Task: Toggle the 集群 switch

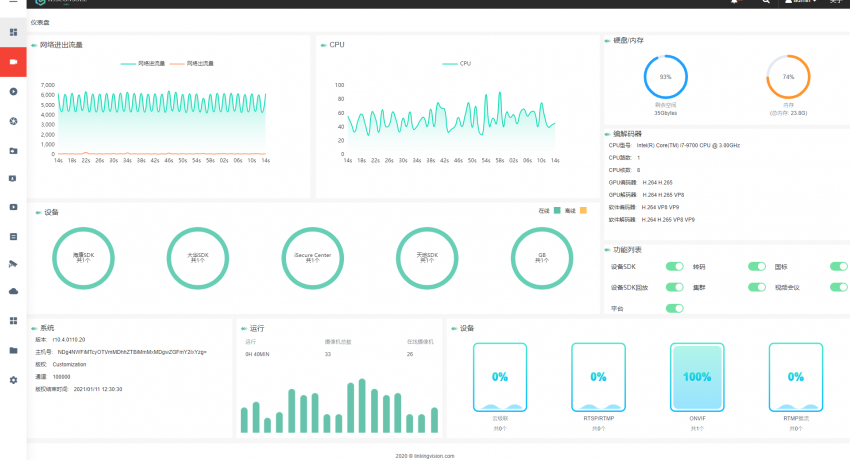Action: pos(757,287)
